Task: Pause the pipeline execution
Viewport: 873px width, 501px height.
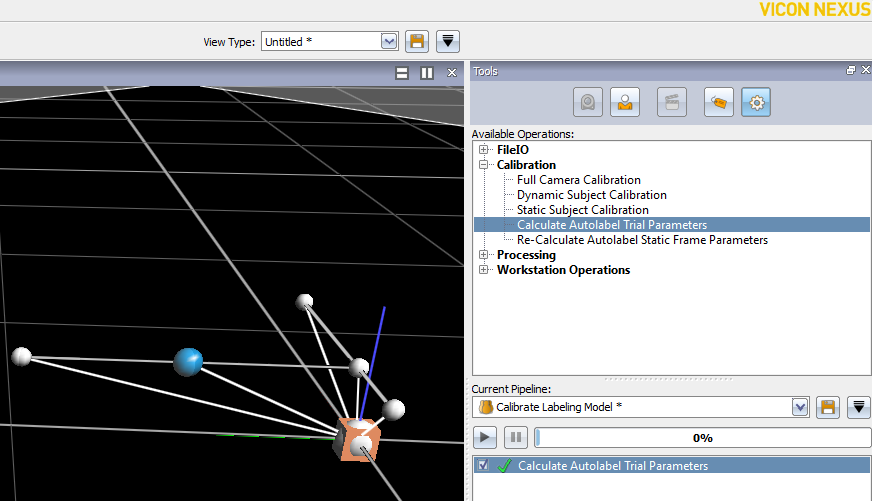Action: (x=516, y=438)
